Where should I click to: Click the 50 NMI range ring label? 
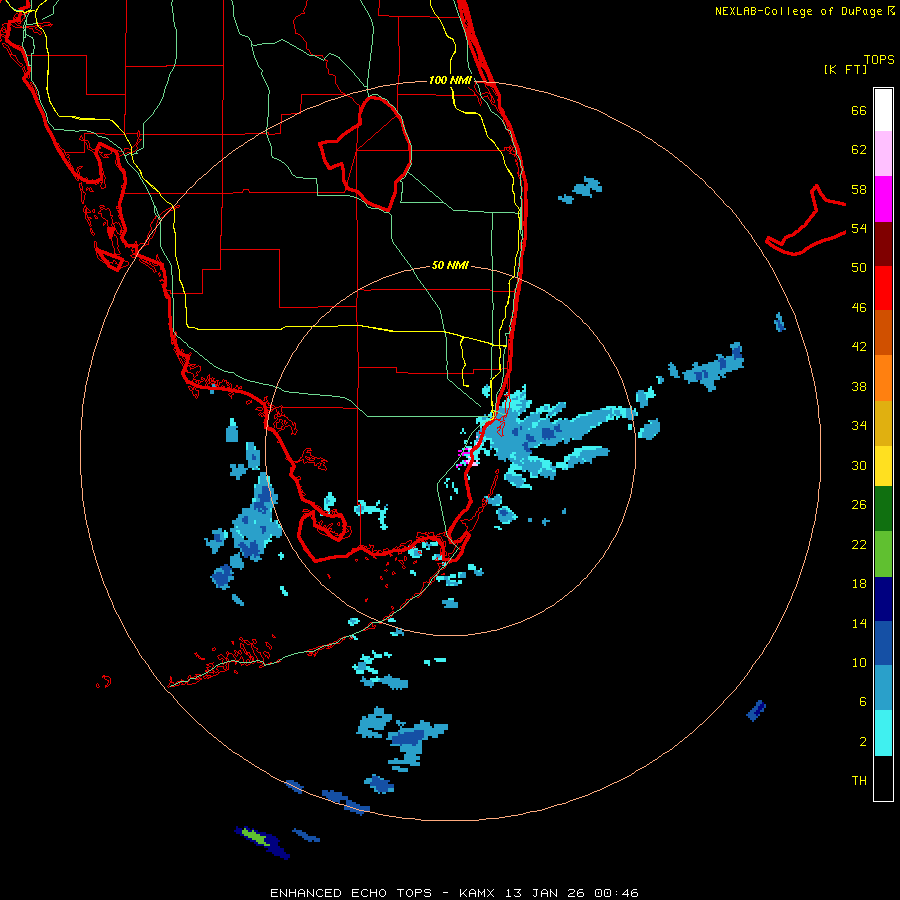click(450, 265)
